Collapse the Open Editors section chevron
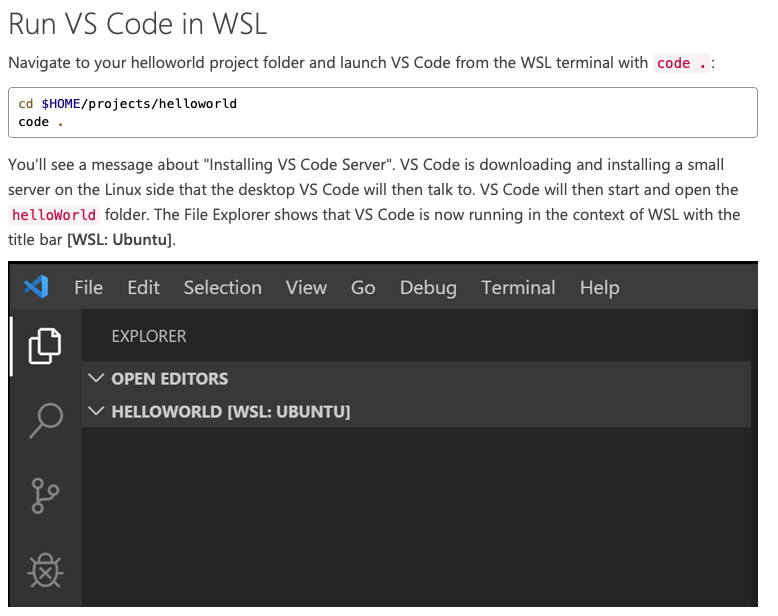This screenshot has width=778, height=616. [x=96, y=378]
